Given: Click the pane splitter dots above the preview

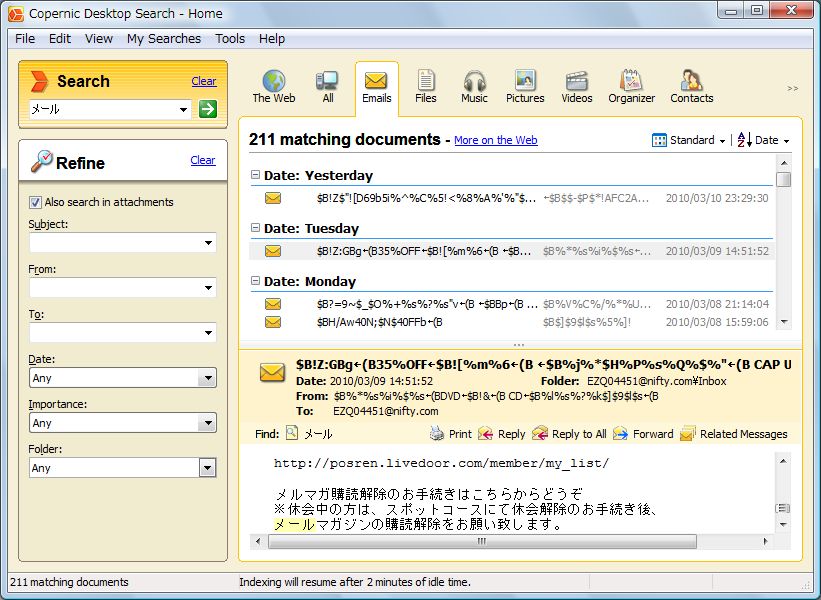Looking at the screenshot, I should point(519,345).
